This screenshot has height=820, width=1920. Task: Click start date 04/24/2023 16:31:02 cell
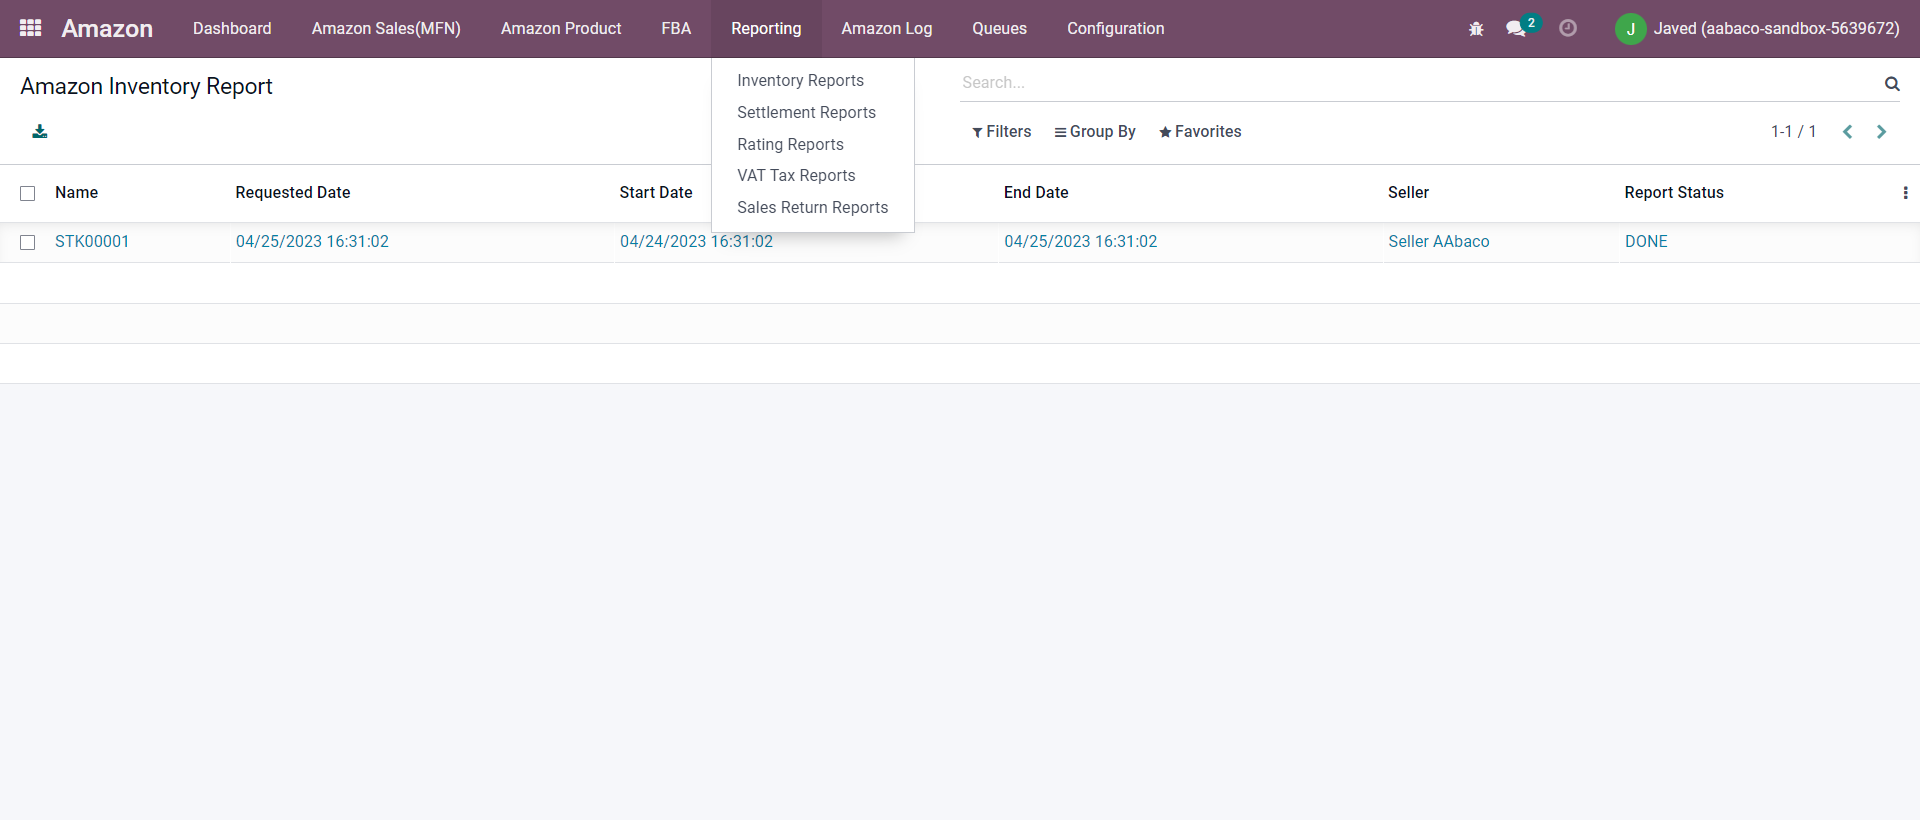(696, 241)
